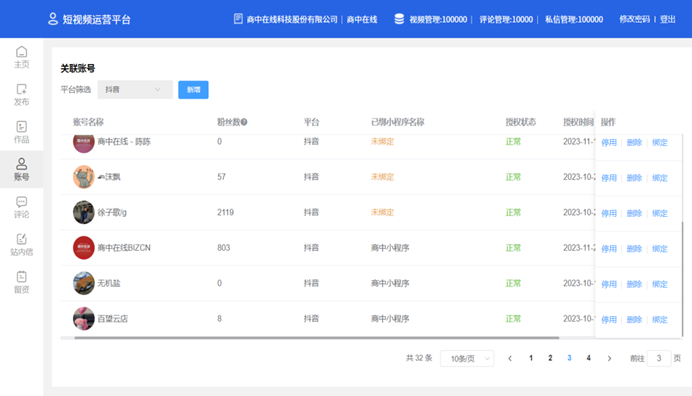Expand the 平台筛选 抖音 dropdown

(135, 90)
